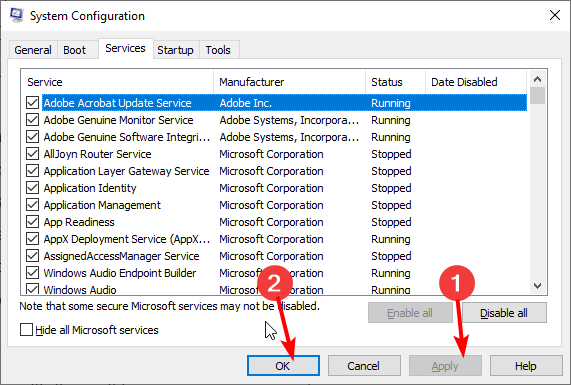Screen dimensions: 571x385
Task: Uncheck Adobe Acrobat Update Service
Action: tap(32, 103)
